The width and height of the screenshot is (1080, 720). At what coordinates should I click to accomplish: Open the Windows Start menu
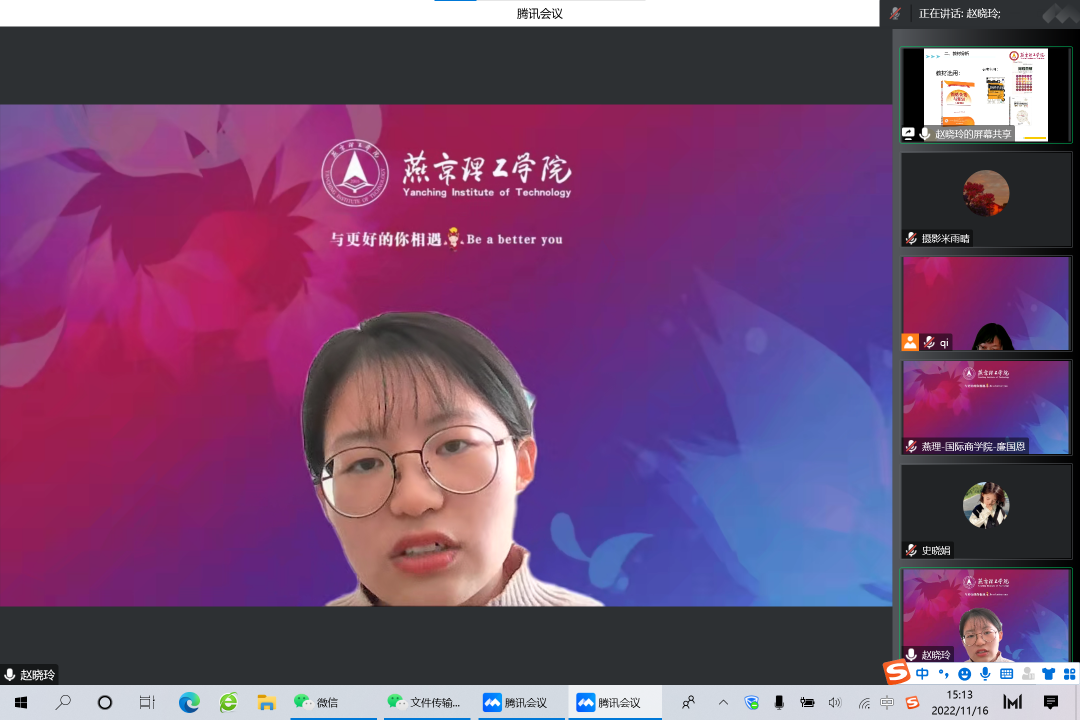click(20, 702)
